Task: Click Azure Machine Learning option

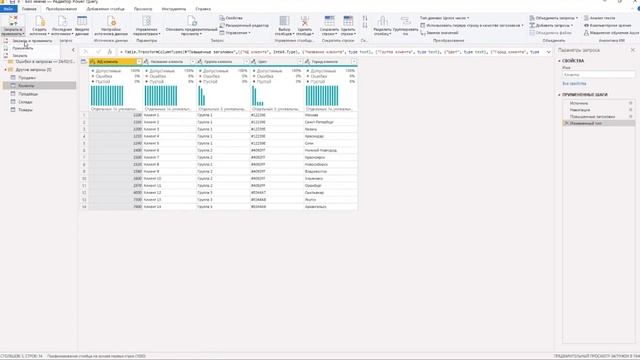Action: pos(611,33)
